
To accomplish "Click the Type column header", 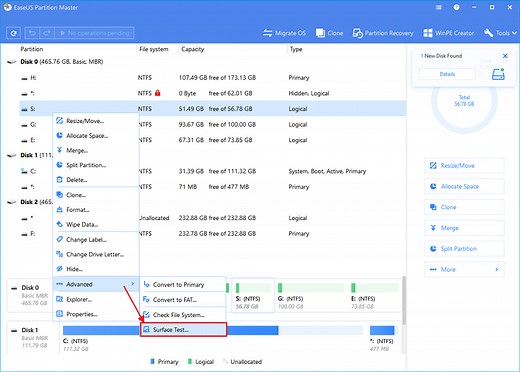I will click(x=296, y=49).
